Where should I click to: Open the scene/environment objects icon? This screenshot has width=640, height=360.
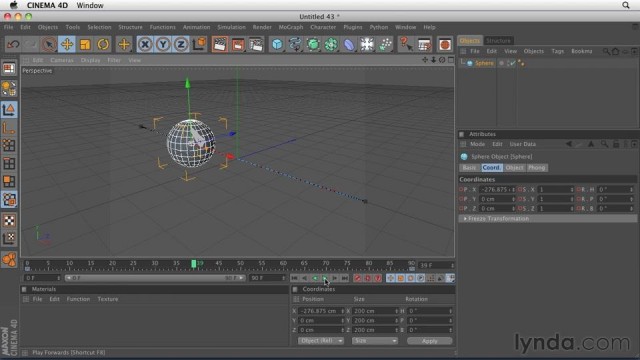pyautogui.click(x=367, y=44)
